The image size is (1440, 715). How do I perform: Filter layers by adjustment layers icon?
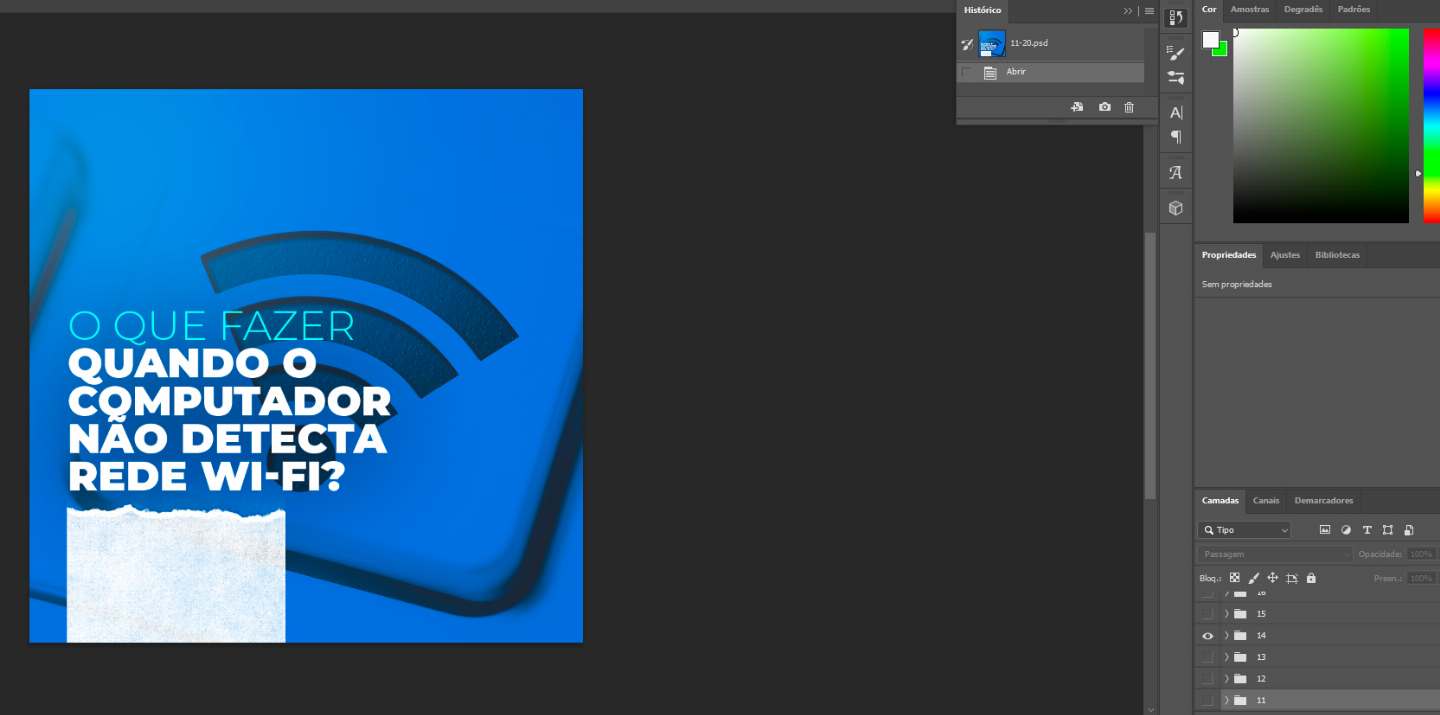1346,530
